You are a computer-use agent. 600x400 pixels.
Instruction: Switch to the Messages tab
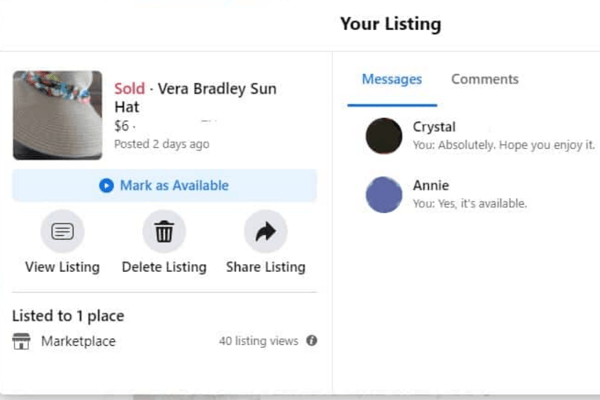(x=392, y=79)
